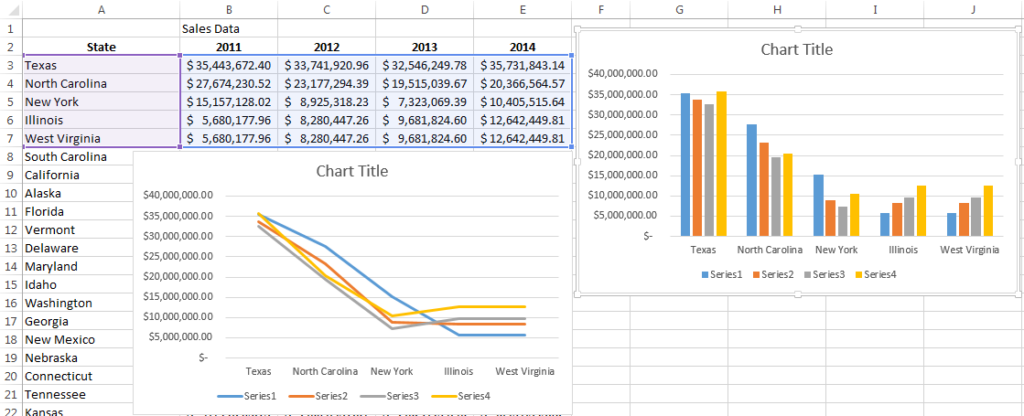Select cell containing $35,731,843.14
The height and width of the screenshot is (416, 1024).
(x=523, y=65)
